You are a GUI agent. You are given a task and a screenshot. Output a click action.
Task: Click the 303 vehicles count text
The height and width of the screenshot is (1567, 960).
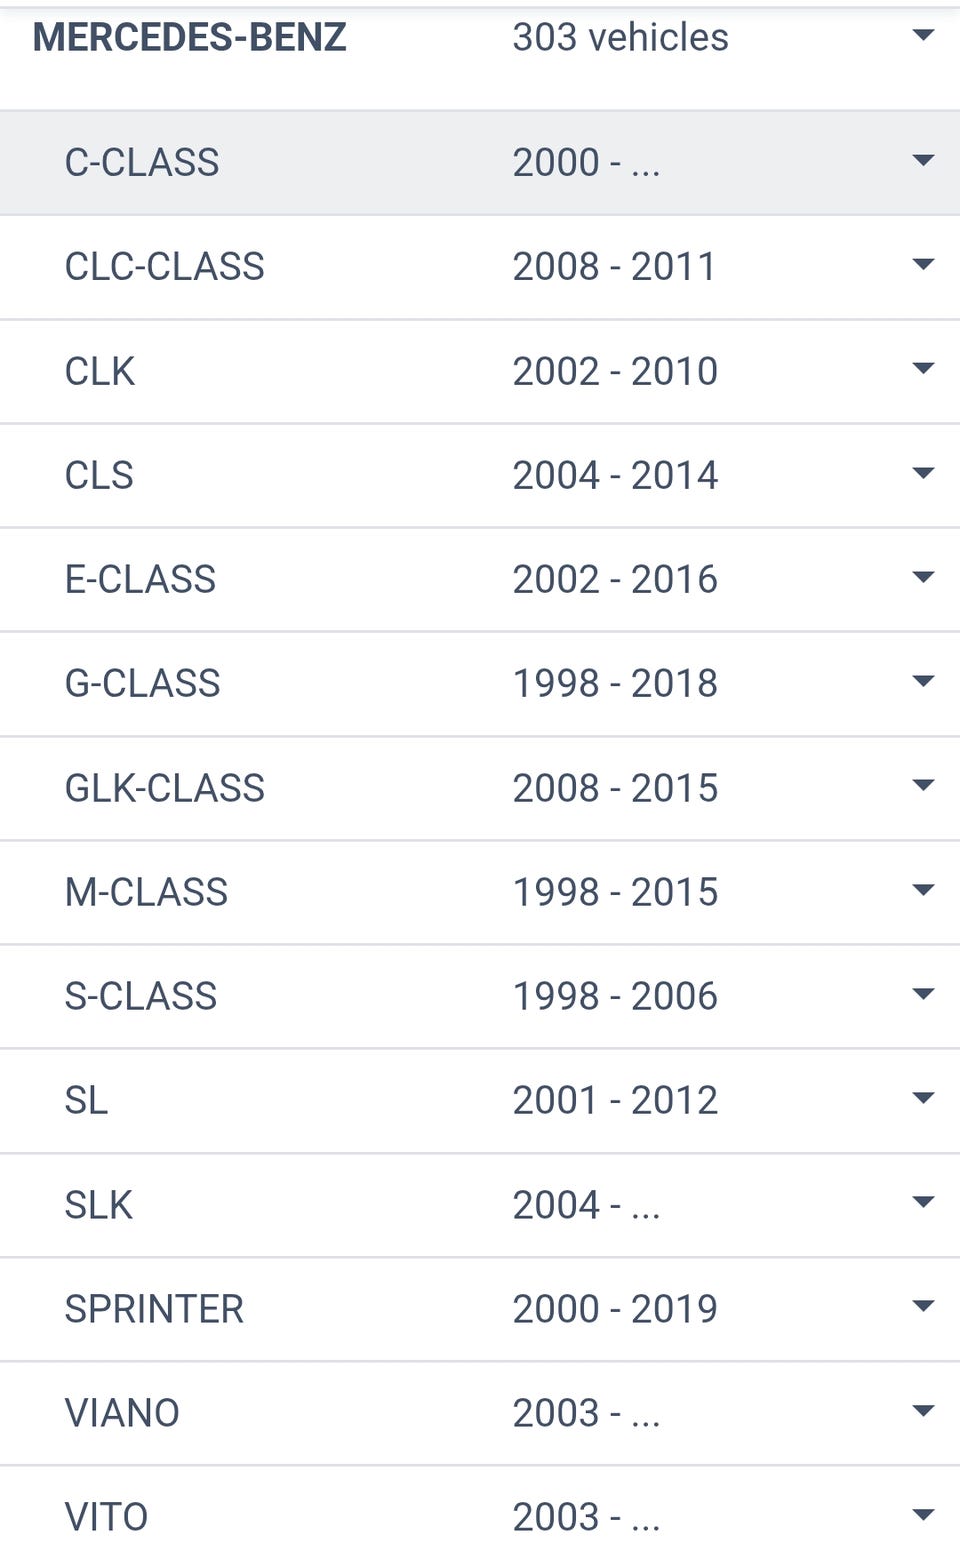620,37
